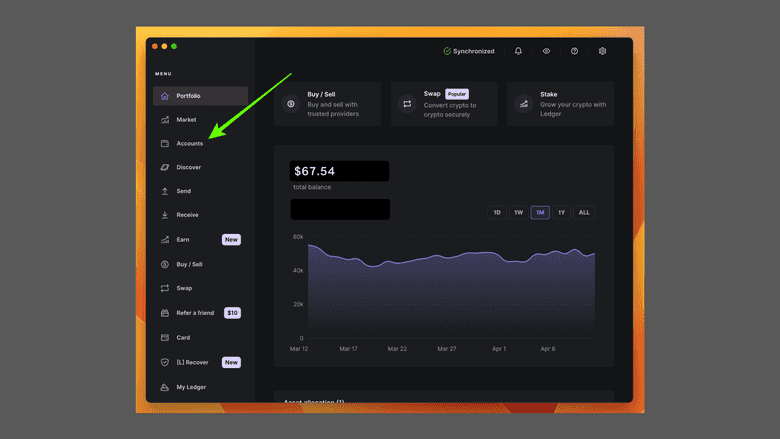Click the Receive download arrow icon
Screen dimensions: 780x439
[x=165, y=215]
